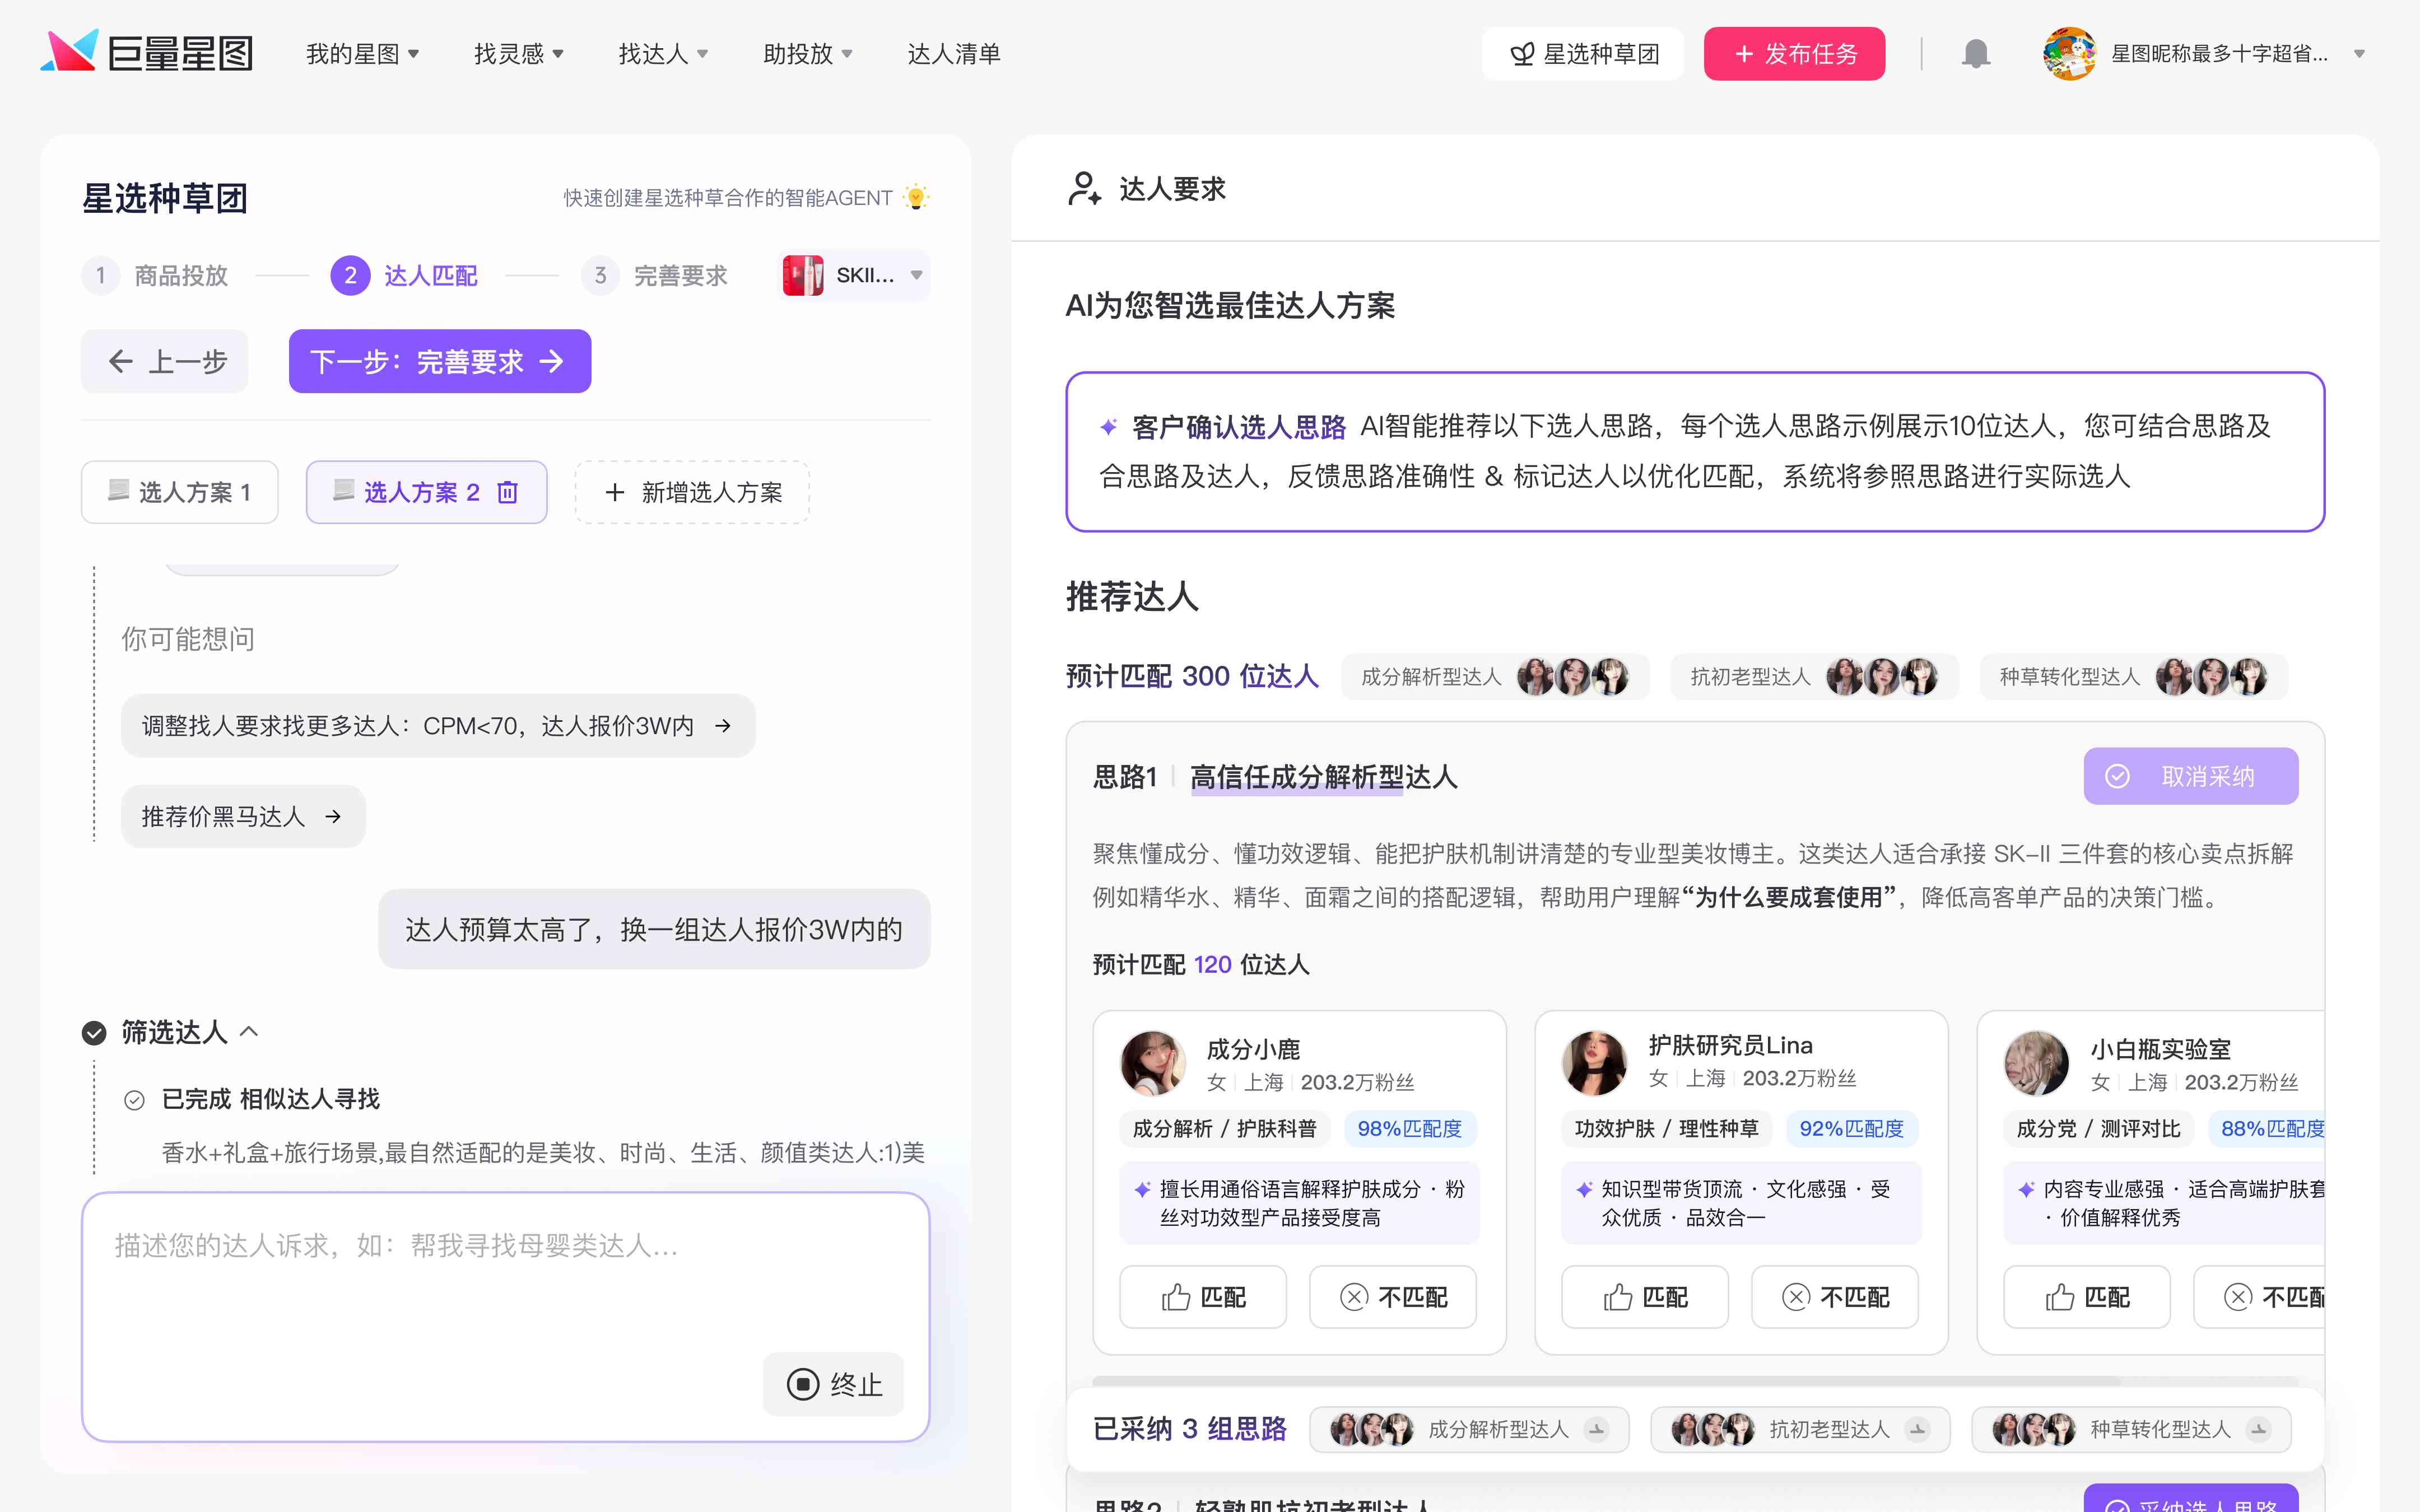The image size is (2420, 1512).
Task: Stop generation with the 终止 button
Action: pyautogui.click(x=834, y=1384)
